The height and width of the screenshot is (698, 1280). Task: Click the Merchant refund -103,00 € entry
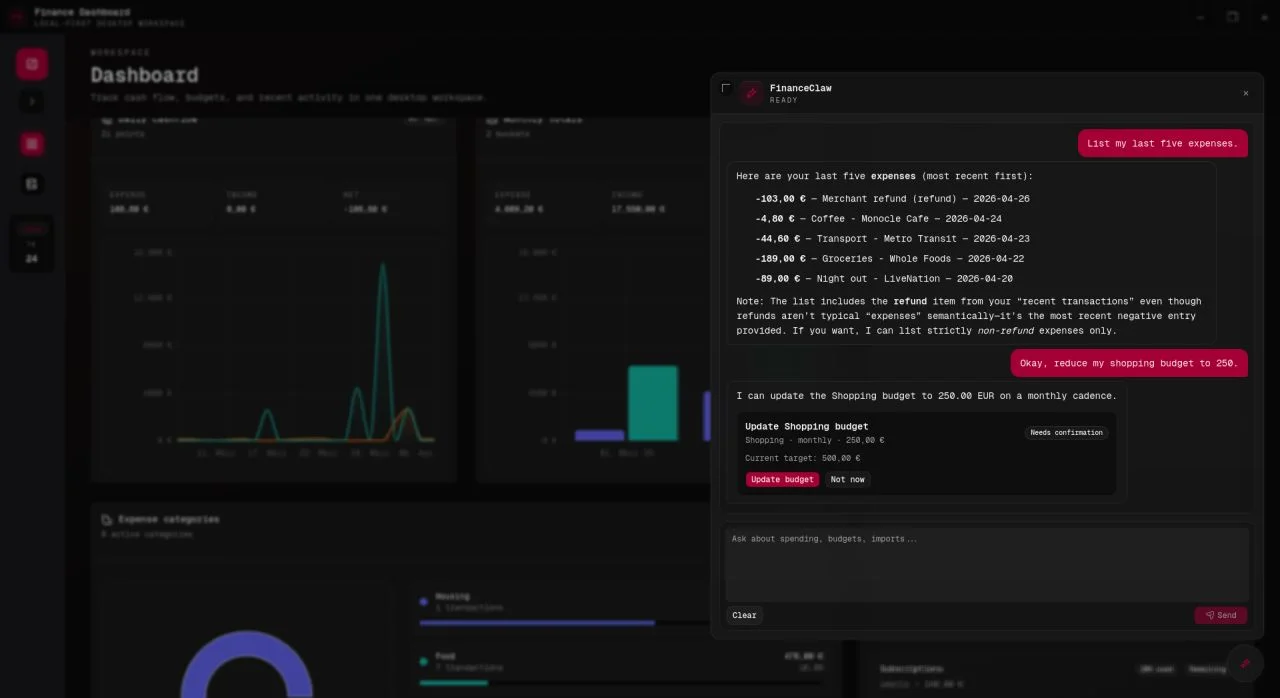[x=892, y=199]
